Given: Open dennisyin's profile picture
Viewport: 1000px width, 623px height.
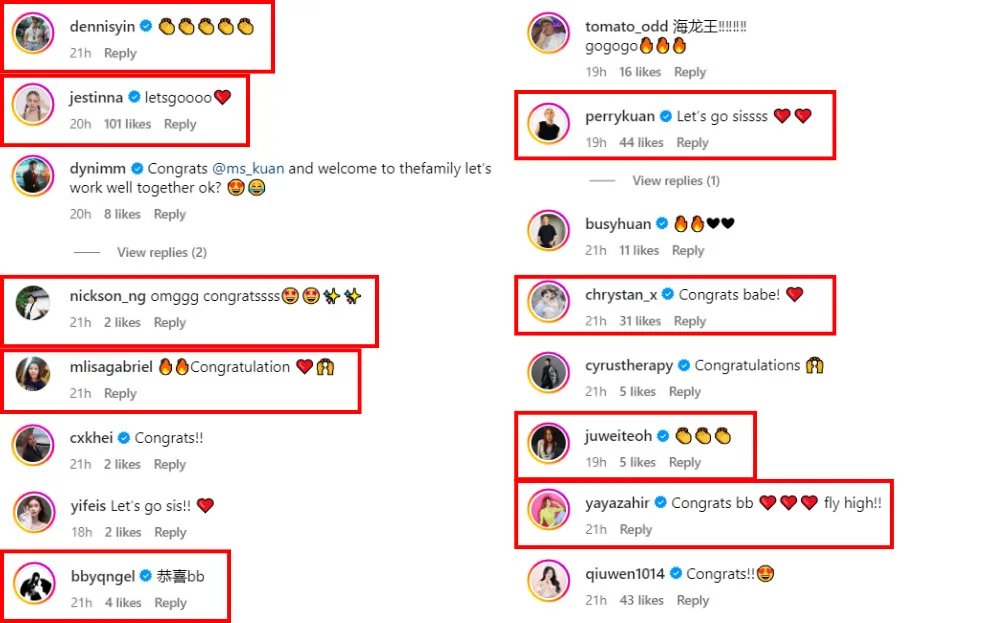Looking at the screenshot, I should click(32, 35).
